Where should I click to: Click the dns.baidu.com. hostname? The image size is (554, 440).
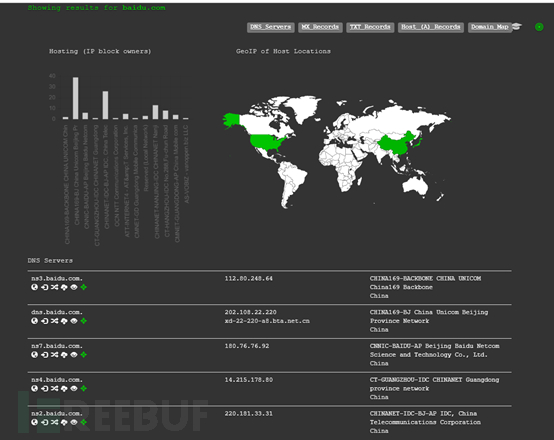pos(57,312)
